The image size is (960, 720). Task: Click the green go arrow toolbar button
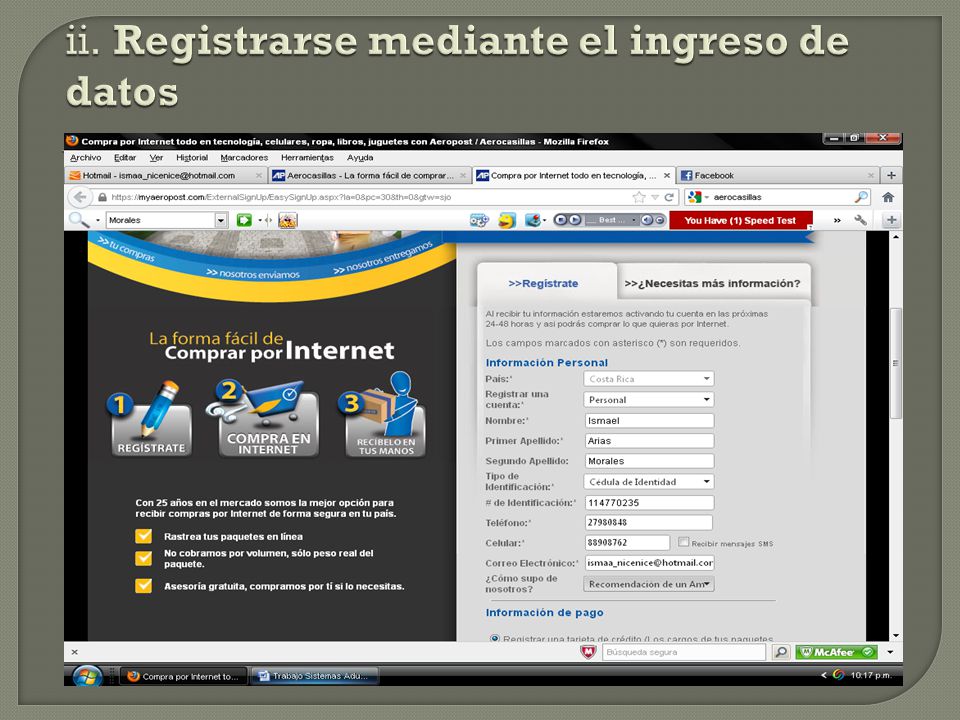click(244, 220)
